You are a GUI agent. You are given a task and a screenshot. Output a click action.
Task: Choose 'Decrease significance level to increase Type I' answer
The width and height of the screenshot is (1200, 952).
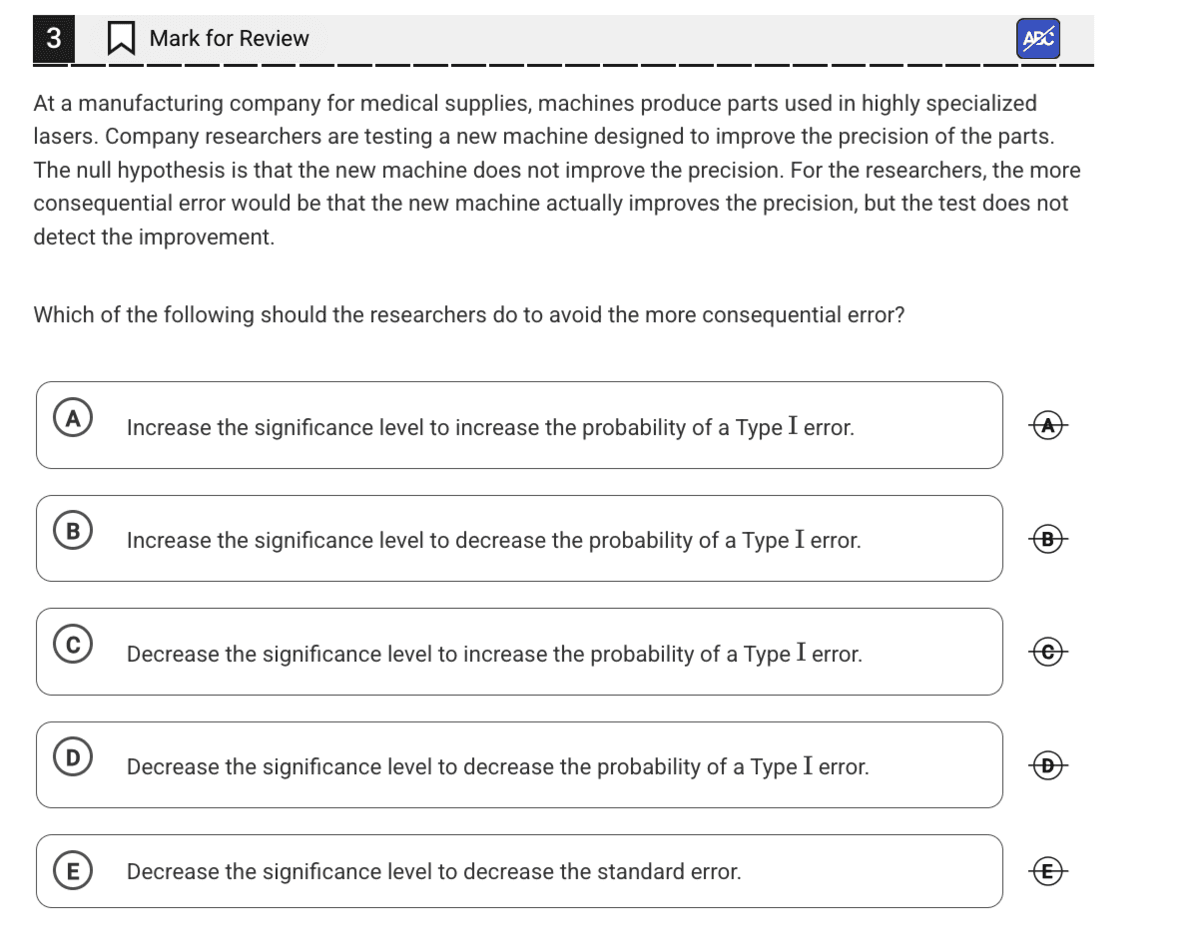click(519, 652)
